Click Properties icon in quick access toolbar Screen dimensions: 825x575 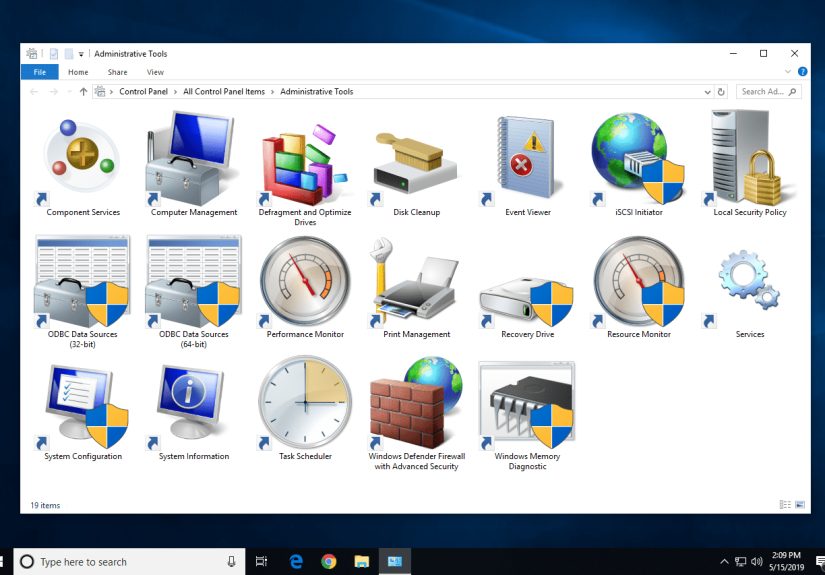pos(54,54)
